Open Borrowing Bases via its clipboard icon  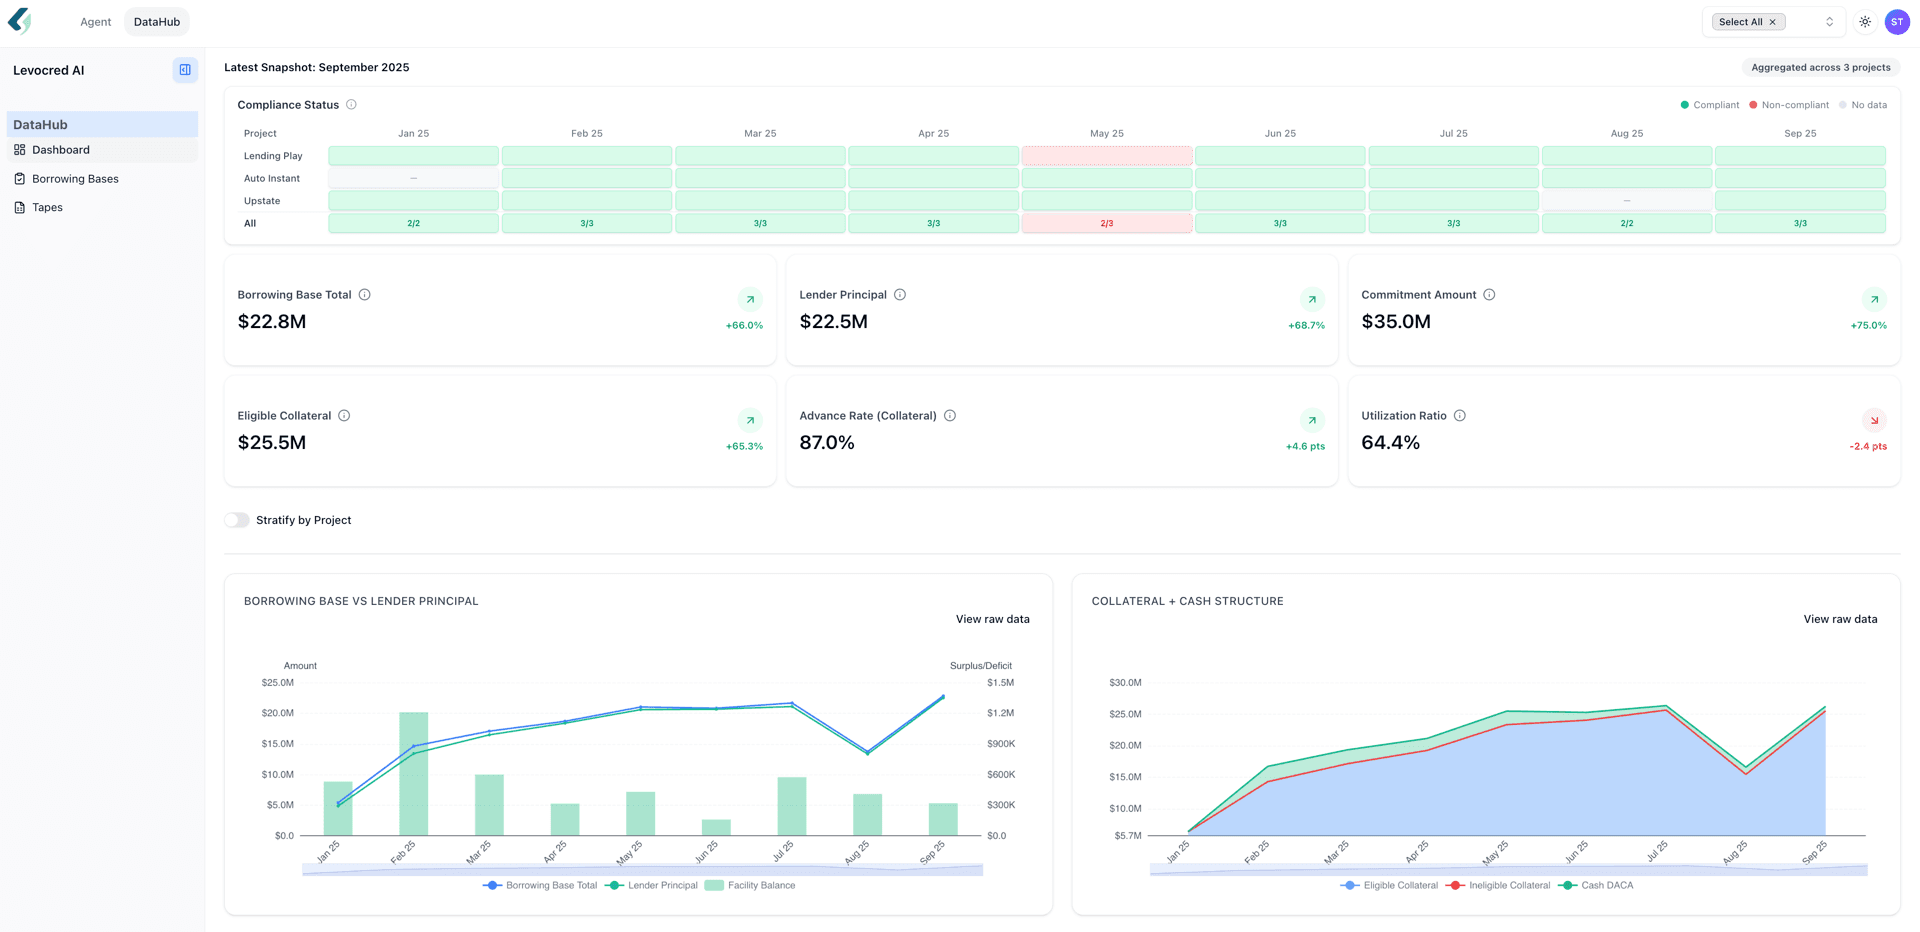point(20,178)
